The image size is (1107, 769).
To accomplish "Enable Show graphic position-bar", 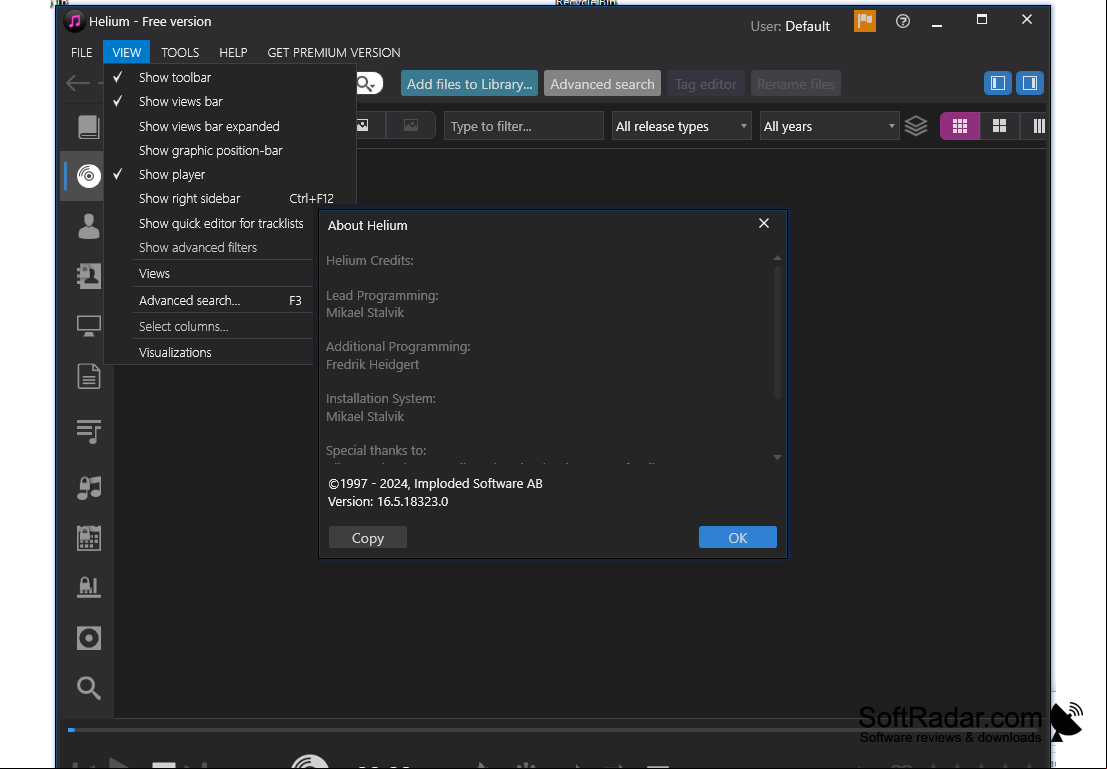I will coord(210,150).
